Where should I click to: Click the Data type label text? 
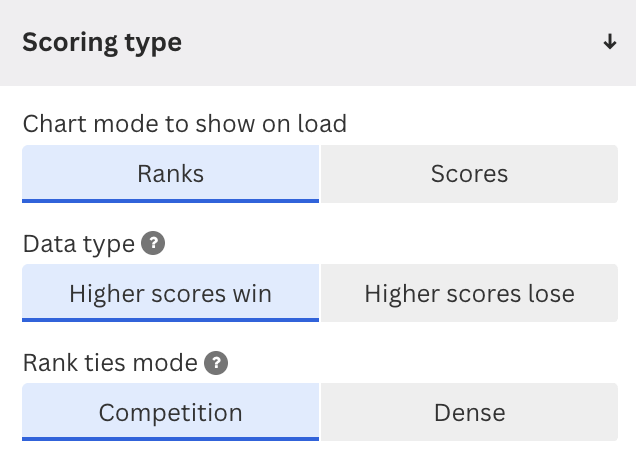pyautogui.click(x=79, y=244)
